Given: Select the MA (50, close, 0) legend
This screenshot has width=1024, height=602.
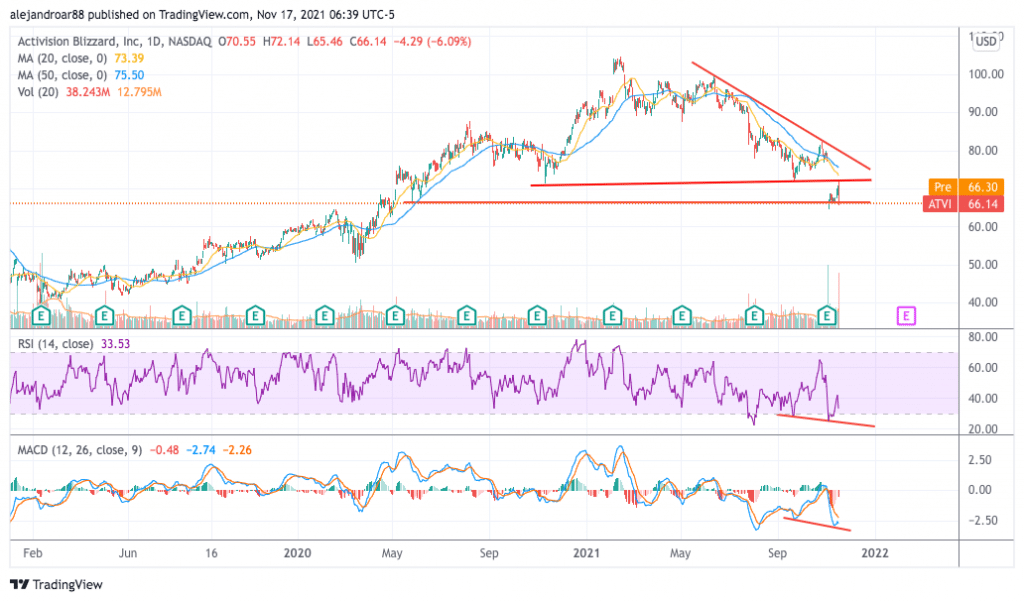Looking at the screenshot, I should click(x=62, y=75).
